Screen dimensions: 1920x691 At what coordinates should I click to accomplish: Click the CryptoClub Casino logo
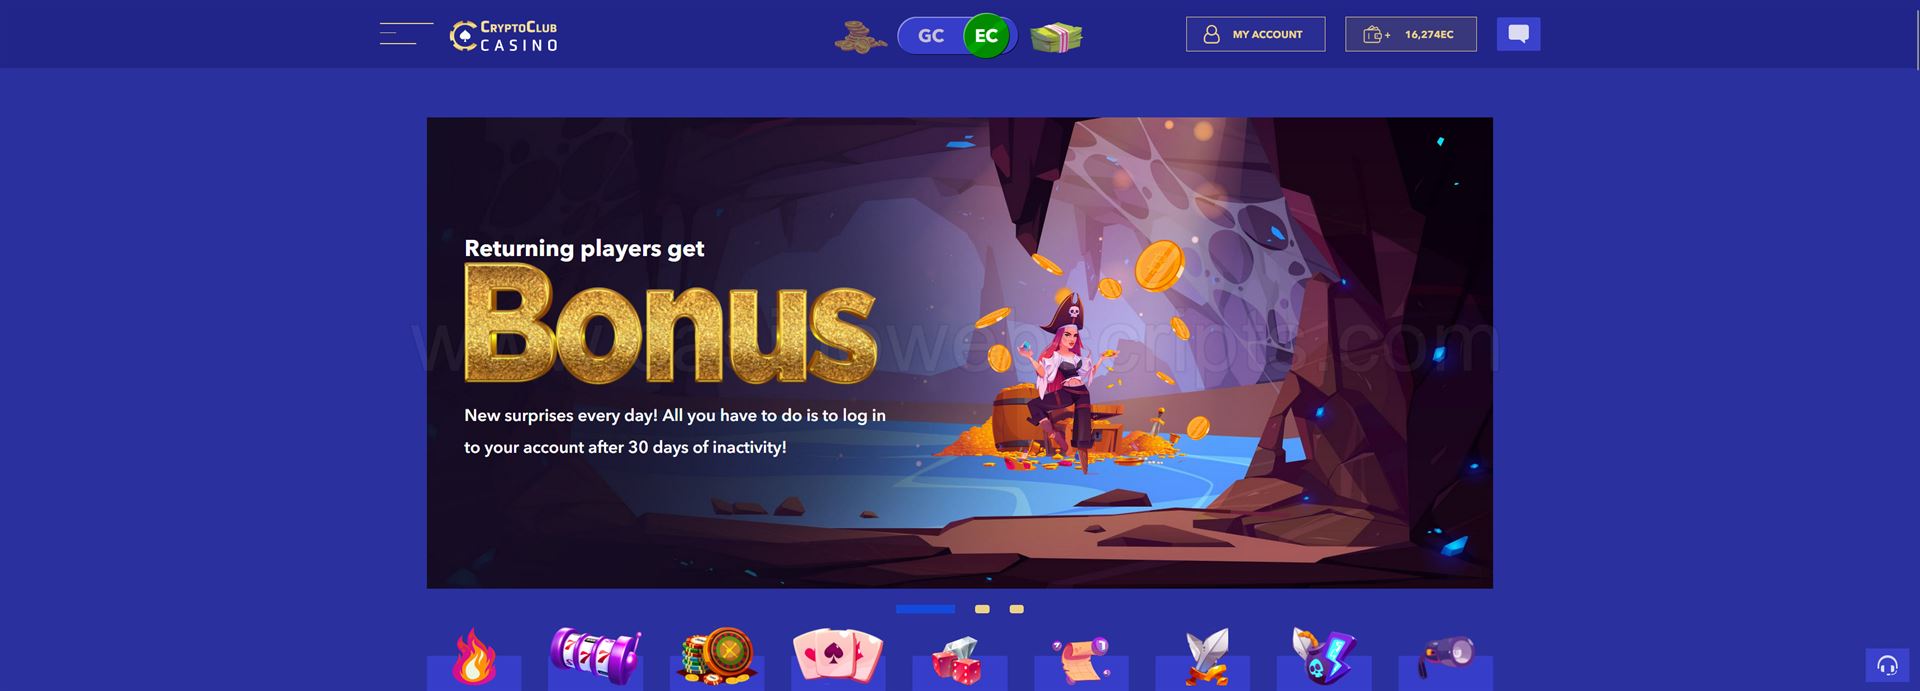point(504,36)
